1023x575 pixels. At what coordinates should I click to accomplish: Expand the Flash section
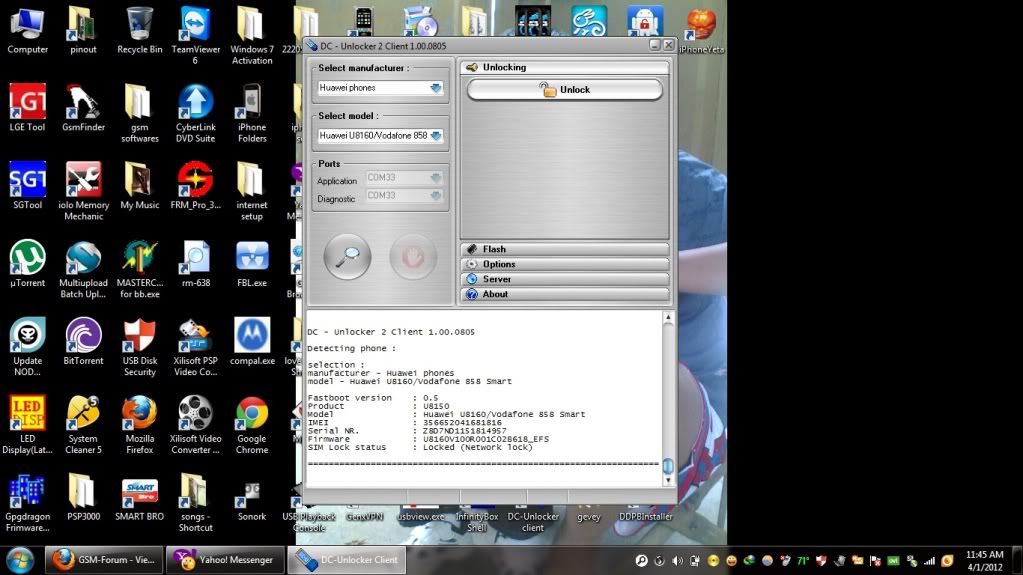click(x=565, y=249)
